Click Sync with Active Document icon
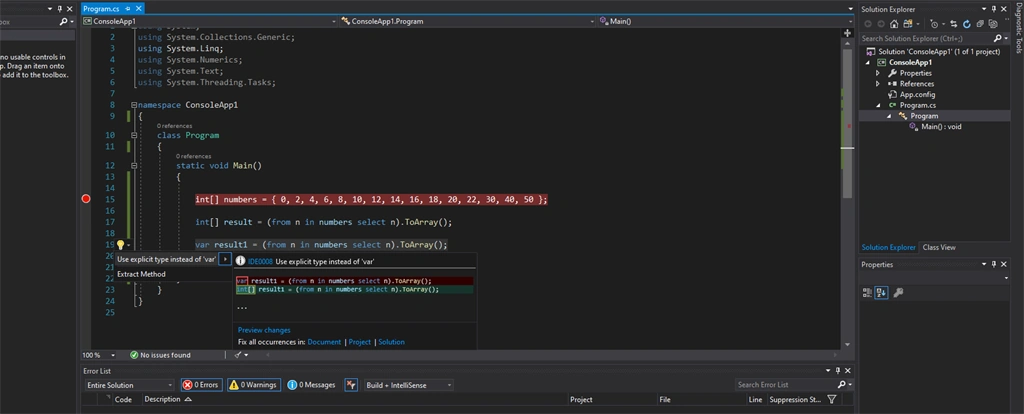The height and width of the screenshot is (414, 1024). [x=953, y=24]
